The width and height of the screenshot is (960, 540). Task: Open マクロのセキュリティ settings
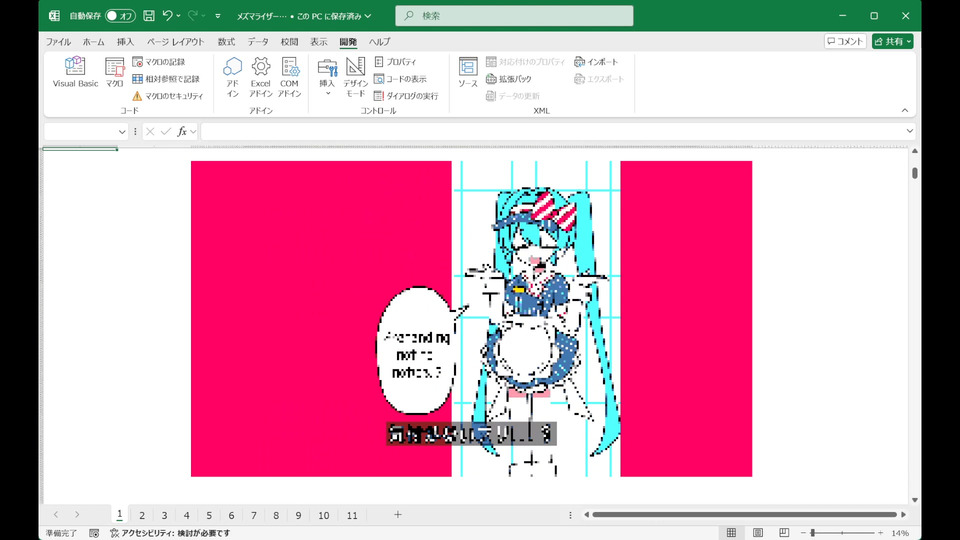coord(168,96)
